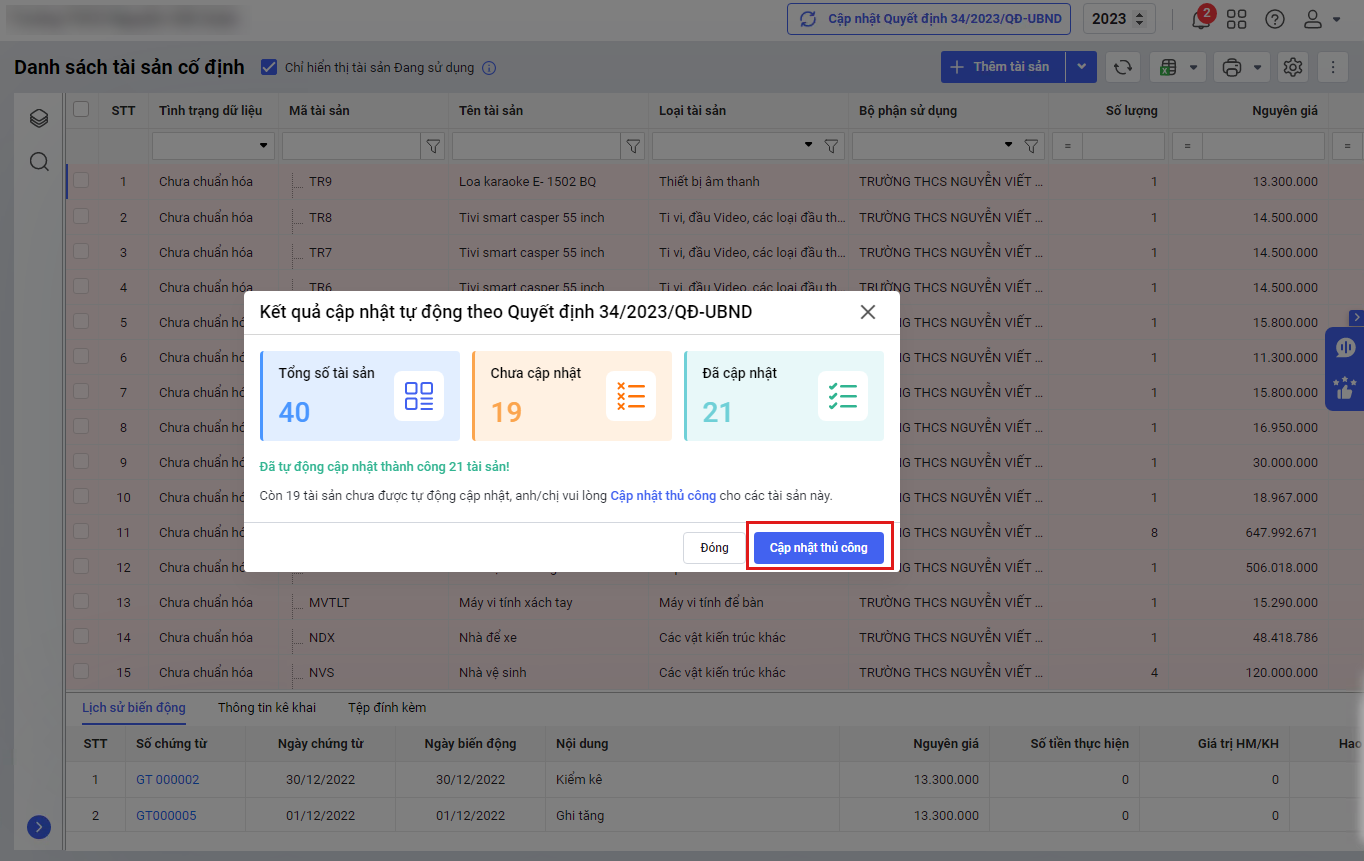Click the search icon in left sidebar
1364x861 pixels.
(39, 162)
